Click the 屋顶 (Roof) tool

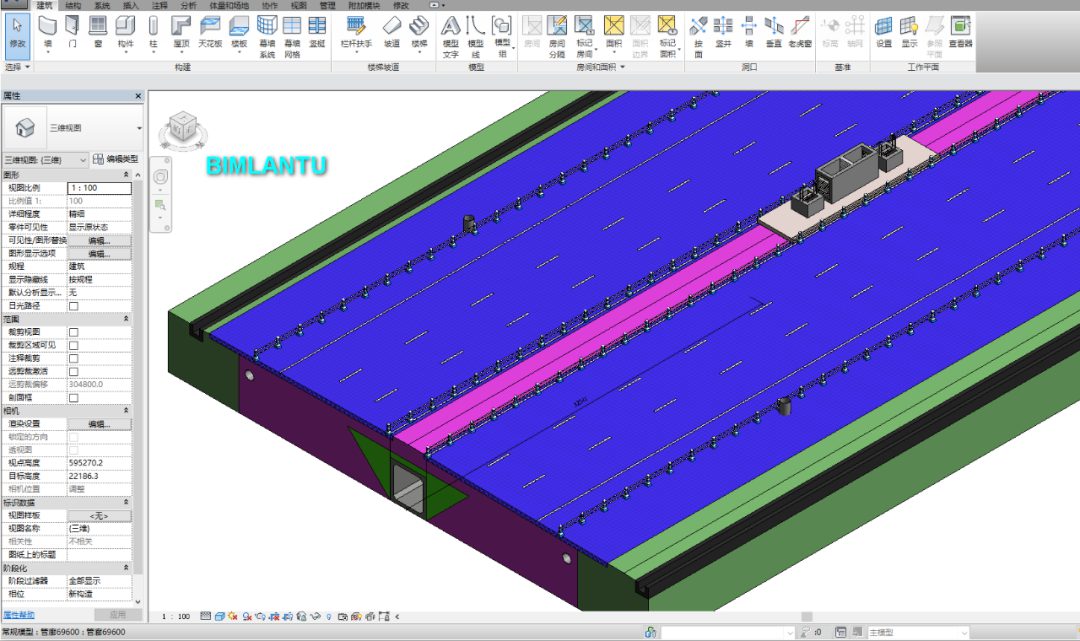pos(181,32)
